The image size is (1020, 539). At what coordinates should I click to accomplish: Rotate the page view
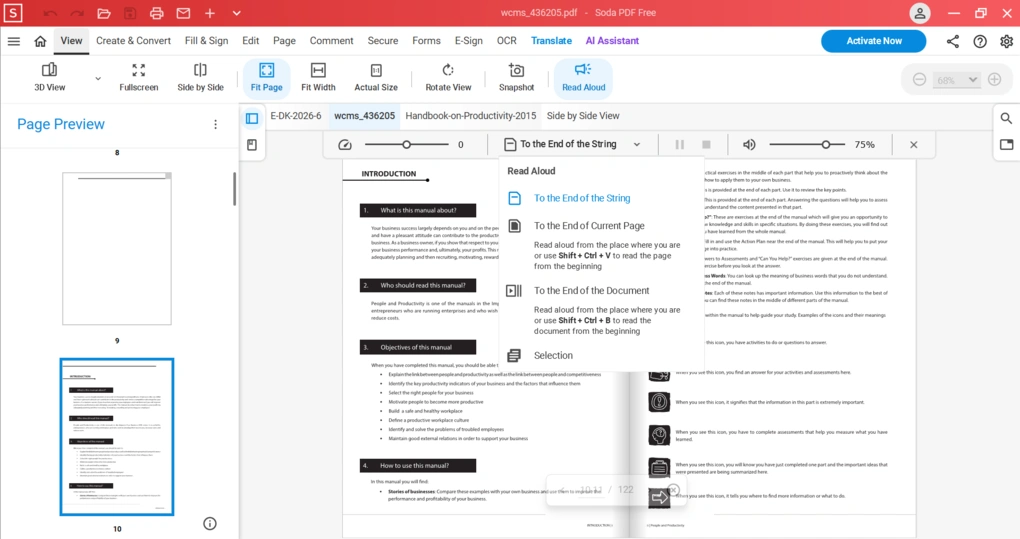(x=448, y=77)
